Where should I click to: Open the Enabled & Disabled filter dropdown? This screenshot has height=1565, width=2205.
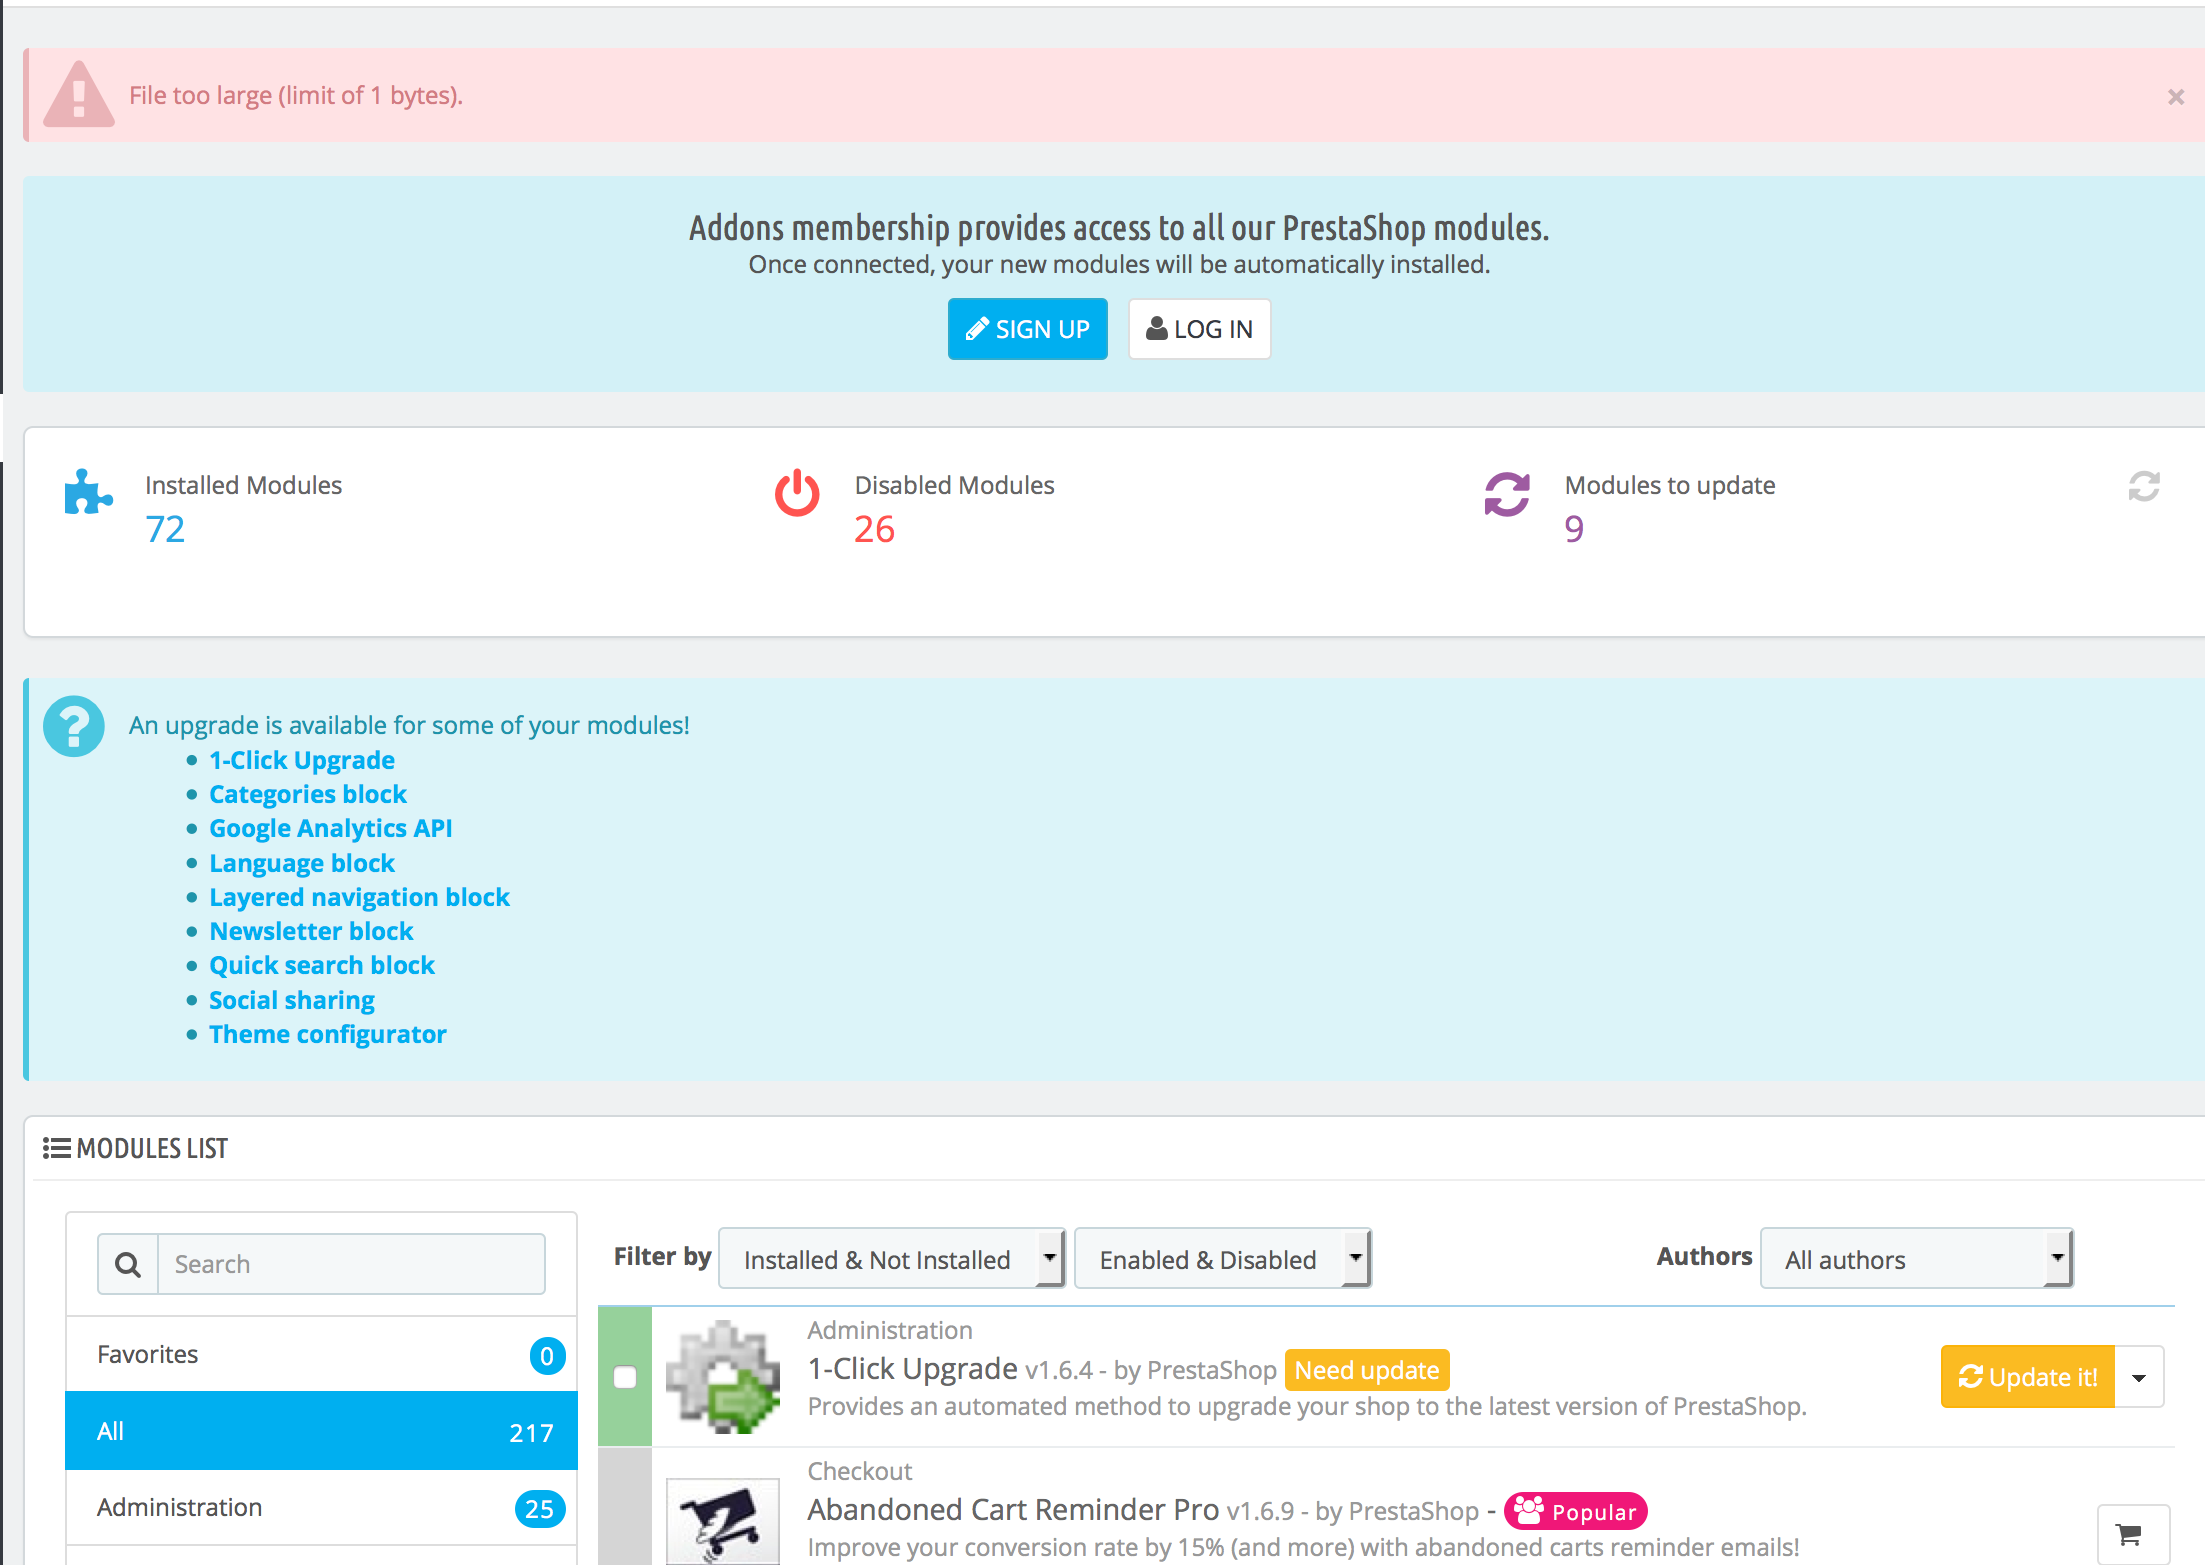1221,1259
